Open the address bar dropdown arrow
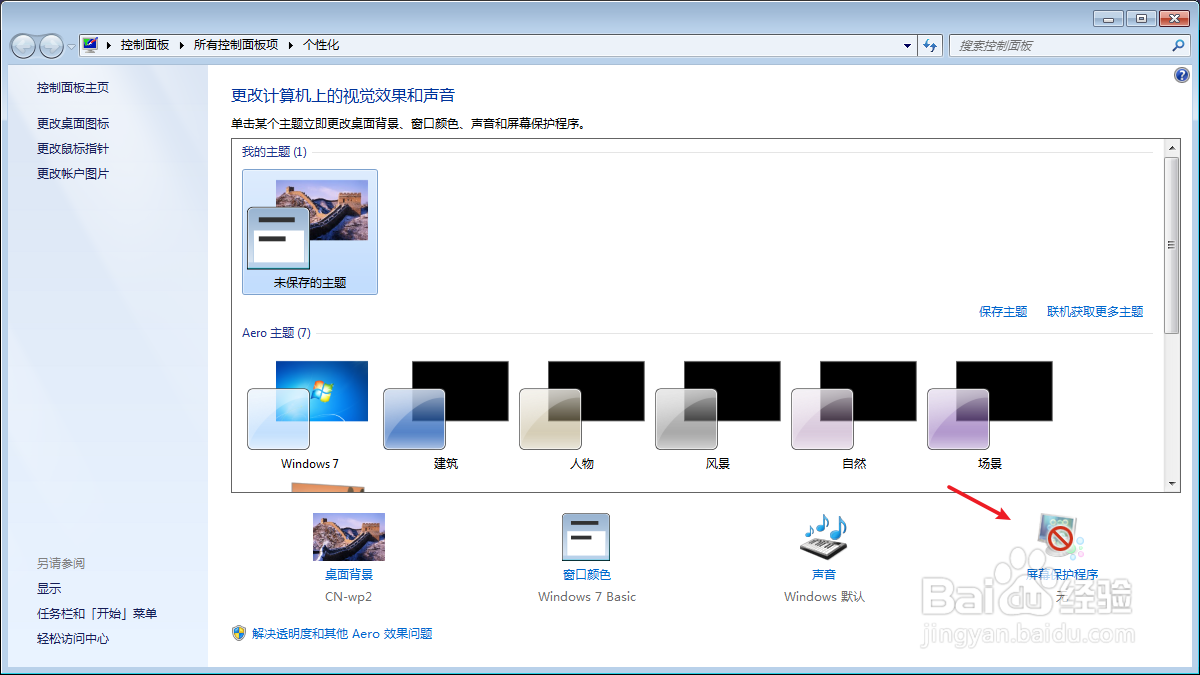The width and height of the screenshot is (1200, 675). pos(907,44)
